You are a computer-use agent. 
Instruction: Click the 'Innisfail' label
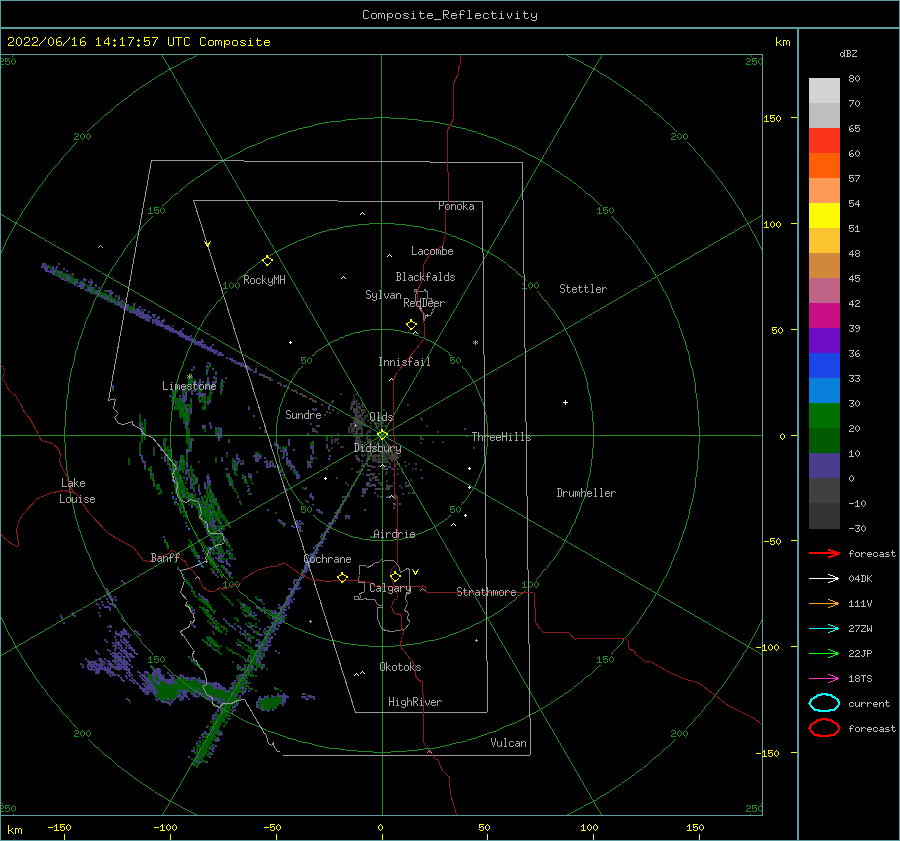point(405,362)
